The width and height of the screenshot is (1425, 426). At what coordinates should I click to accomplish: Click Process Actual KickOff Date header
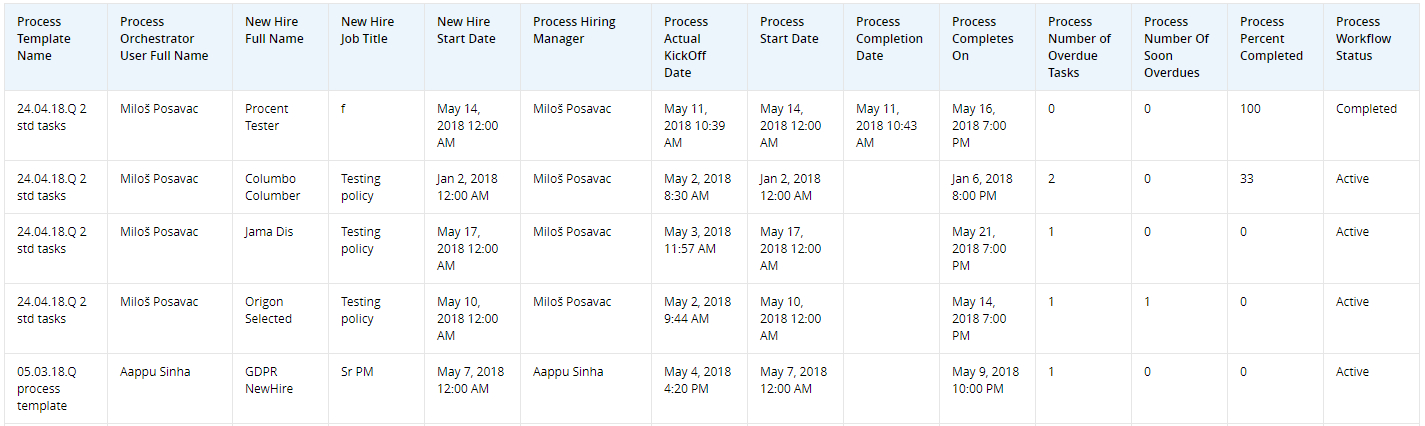686,47
